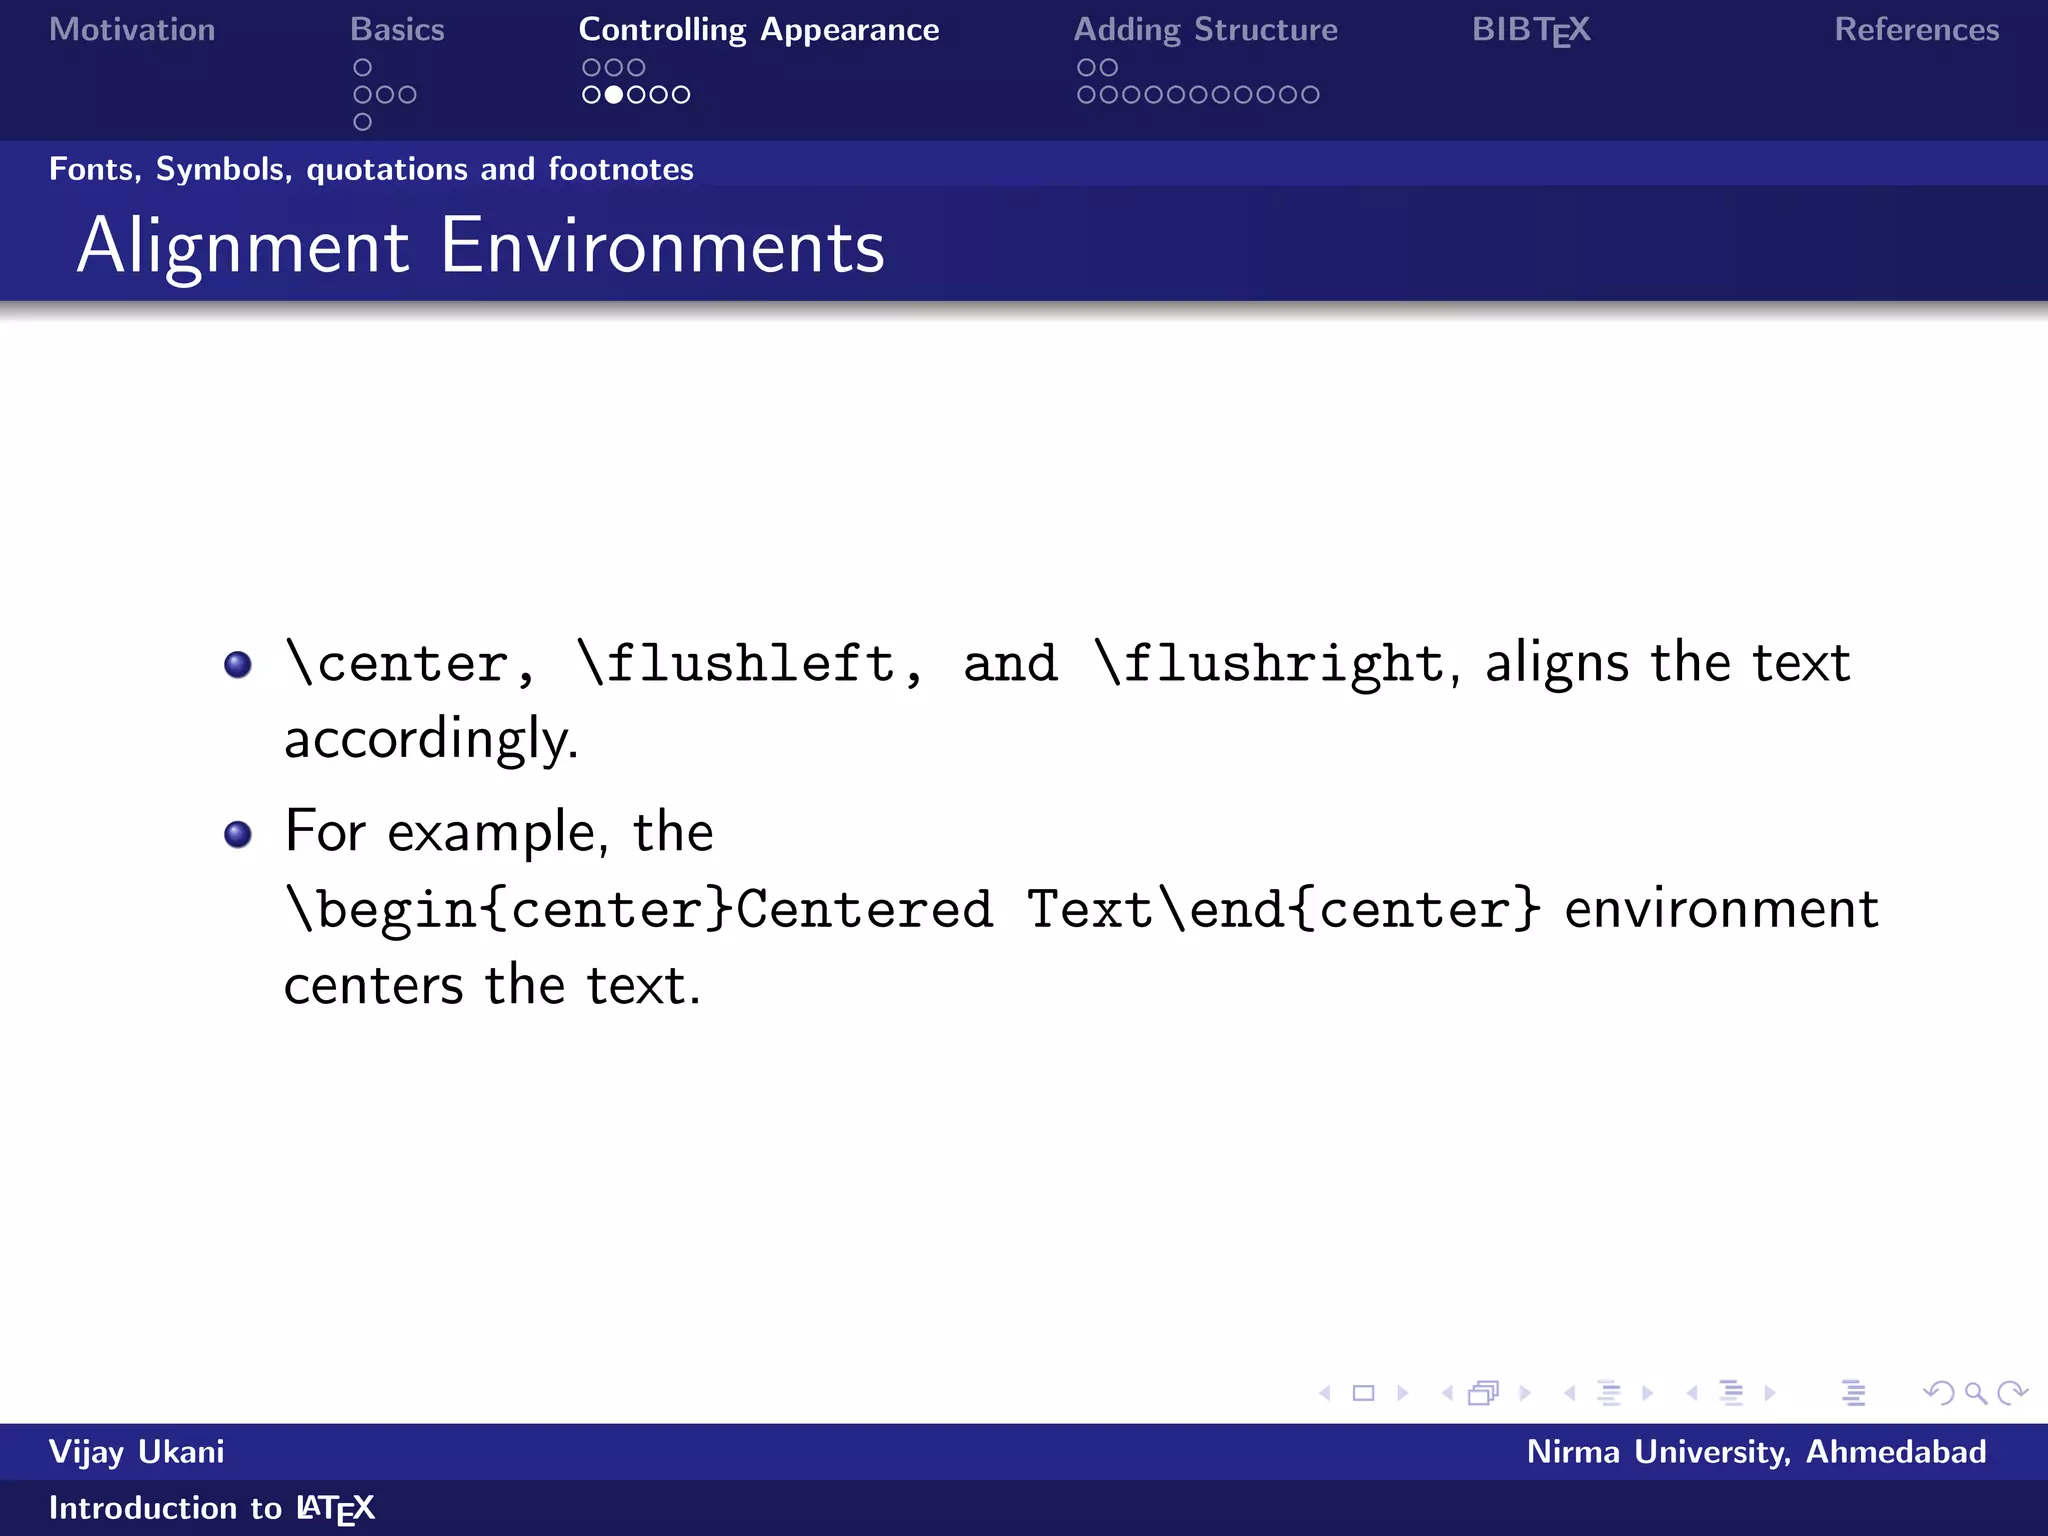The image size is (2048, 1536).
Task: Click the presentation outline icon before the back arrow
Action: (x=1853, y=1393)
